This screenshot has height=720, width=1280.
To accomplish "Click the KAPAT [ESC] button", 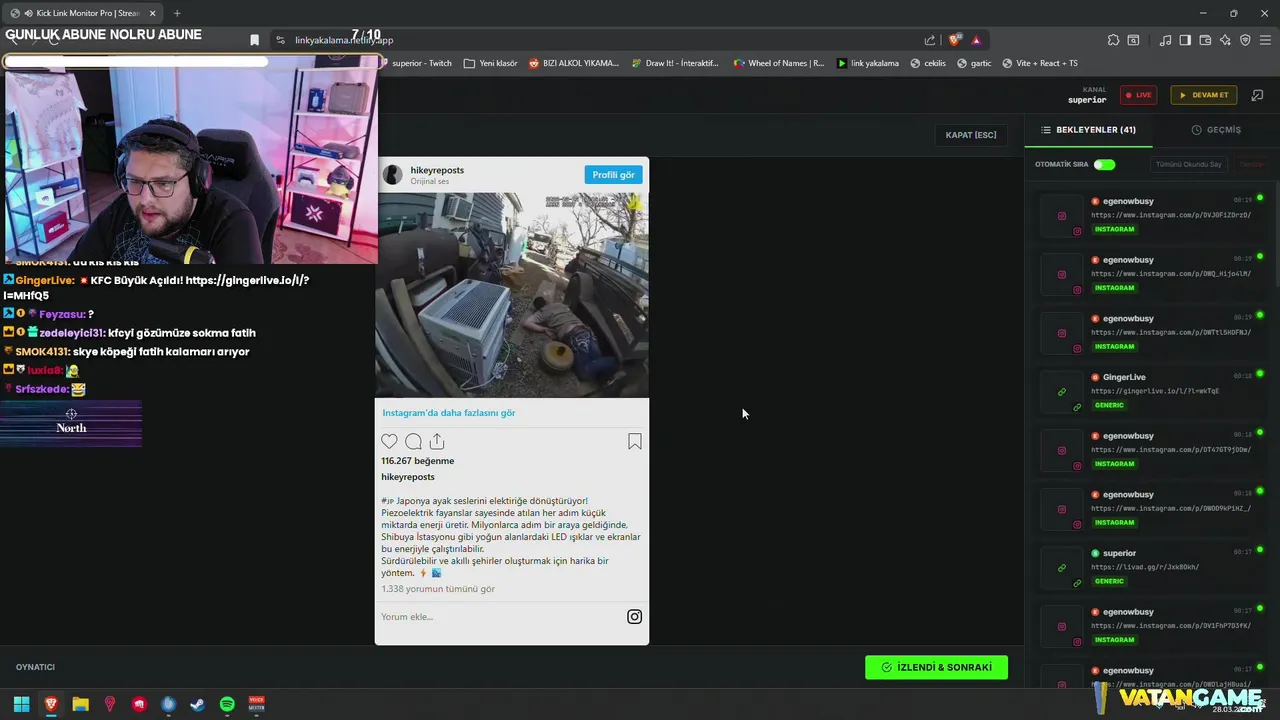I will click(971, 135).
